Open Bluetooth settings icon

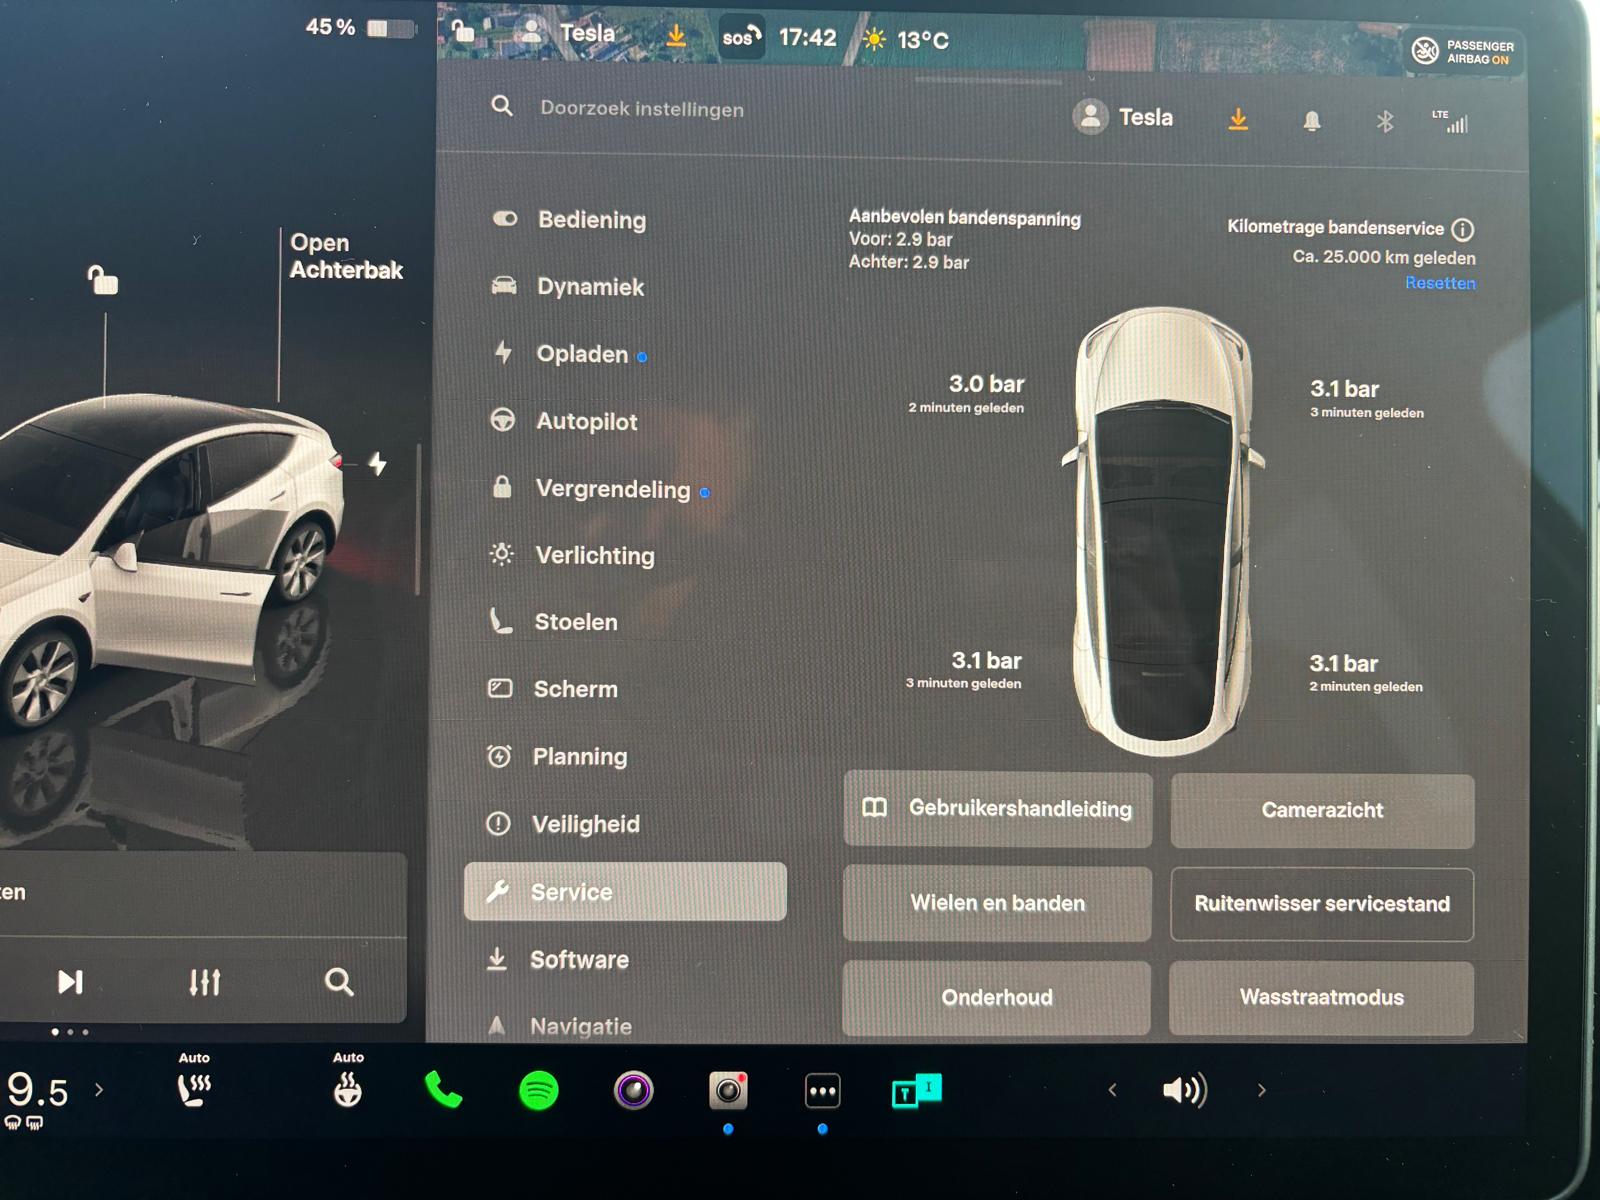coord(1385,121)
